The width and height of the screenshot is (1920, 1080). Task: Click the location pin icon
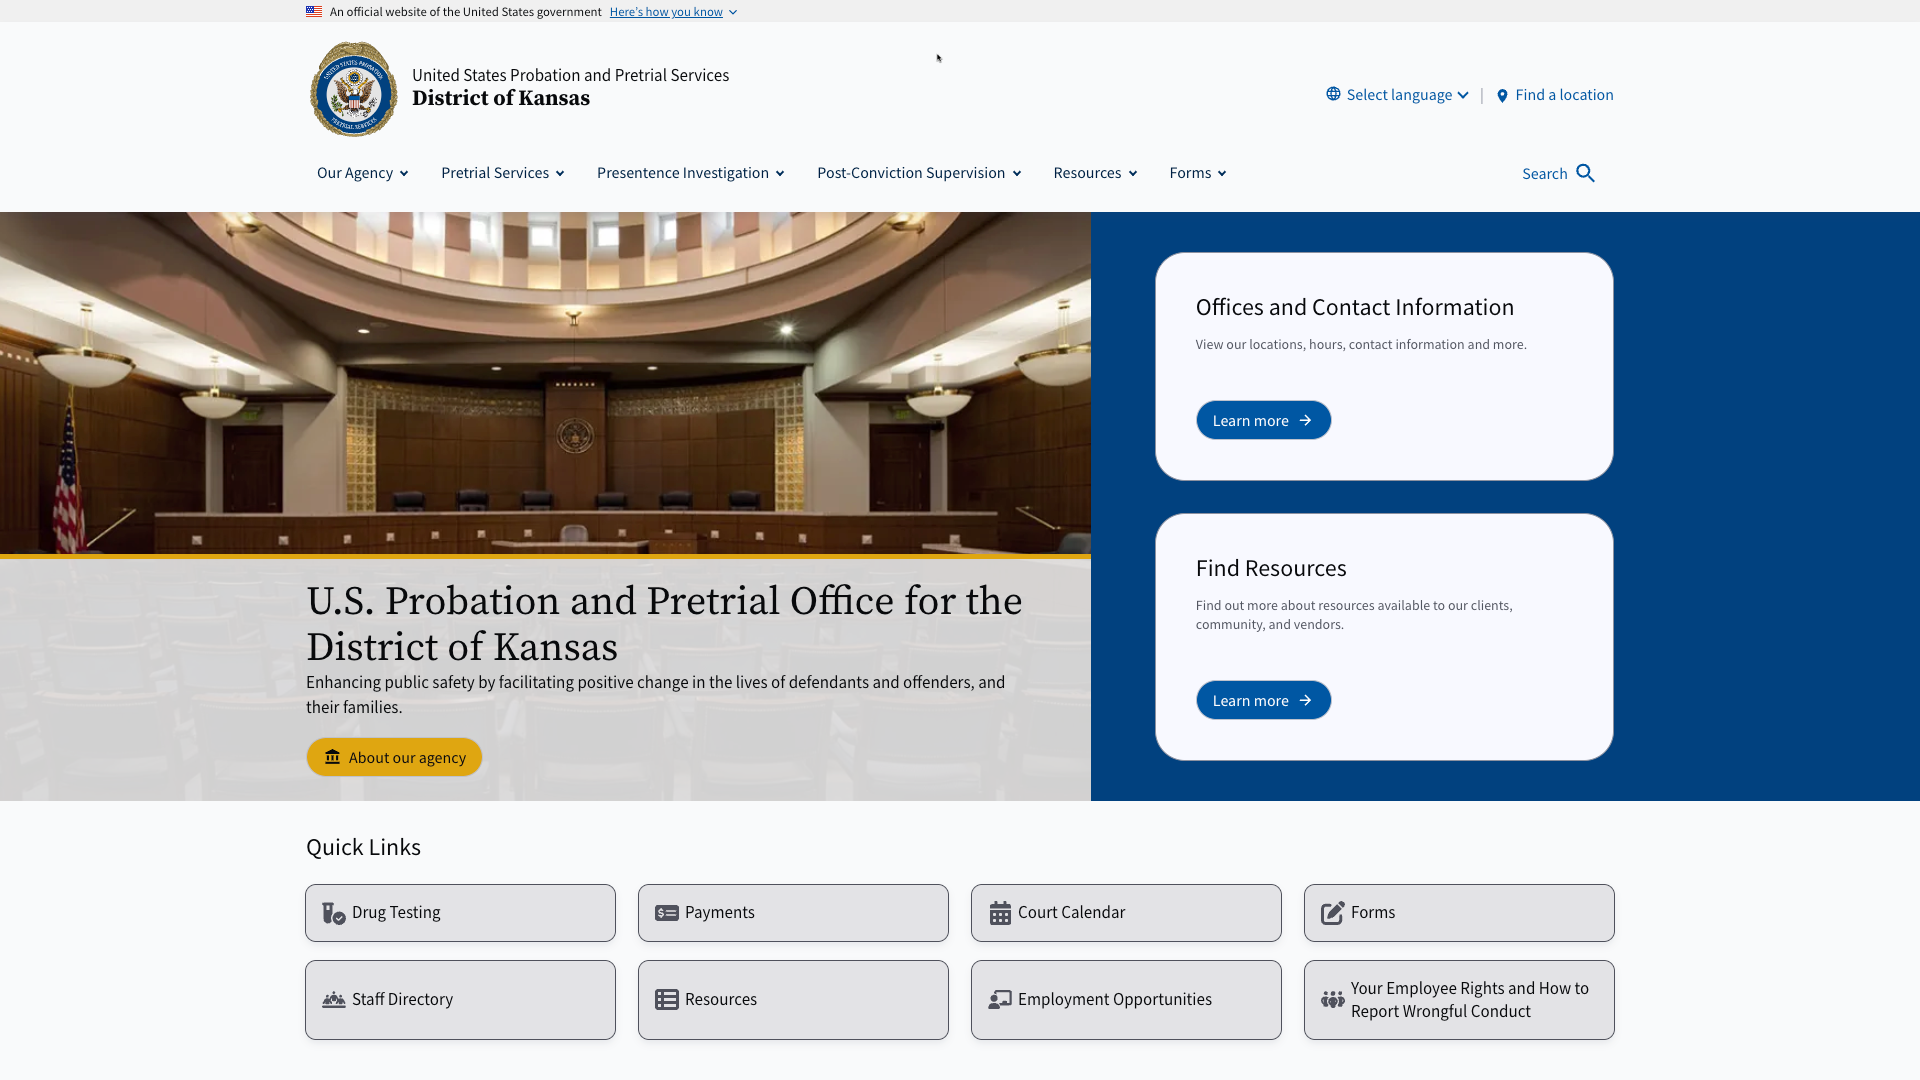pyautogui.click(x=1502, y=96)
